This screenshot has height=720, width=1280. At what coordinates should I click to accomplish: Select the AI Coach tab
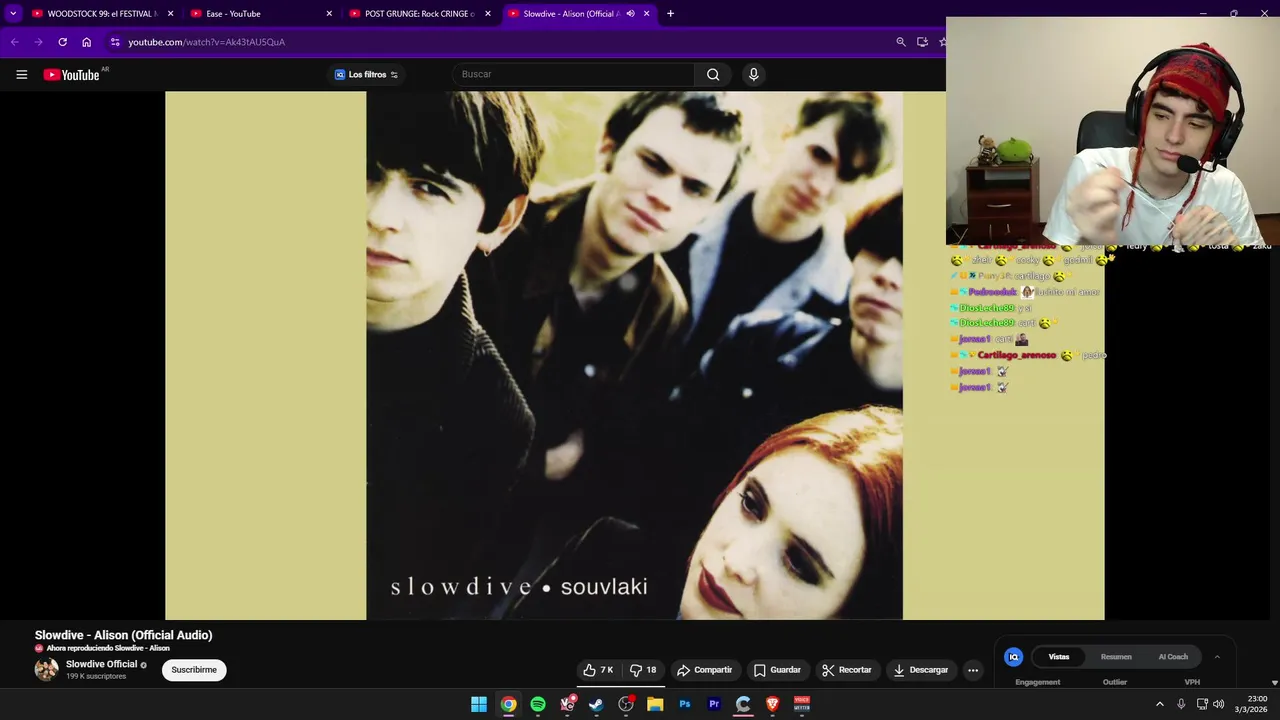click(x=1173, y=657)
